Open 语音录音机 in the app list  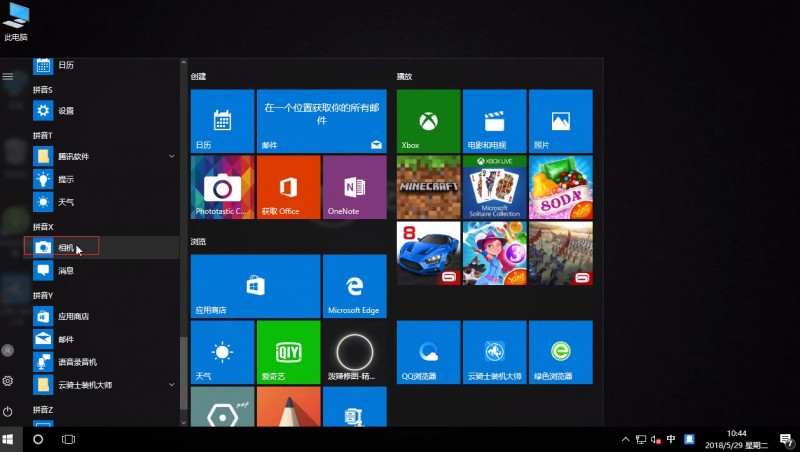[102, 362]
